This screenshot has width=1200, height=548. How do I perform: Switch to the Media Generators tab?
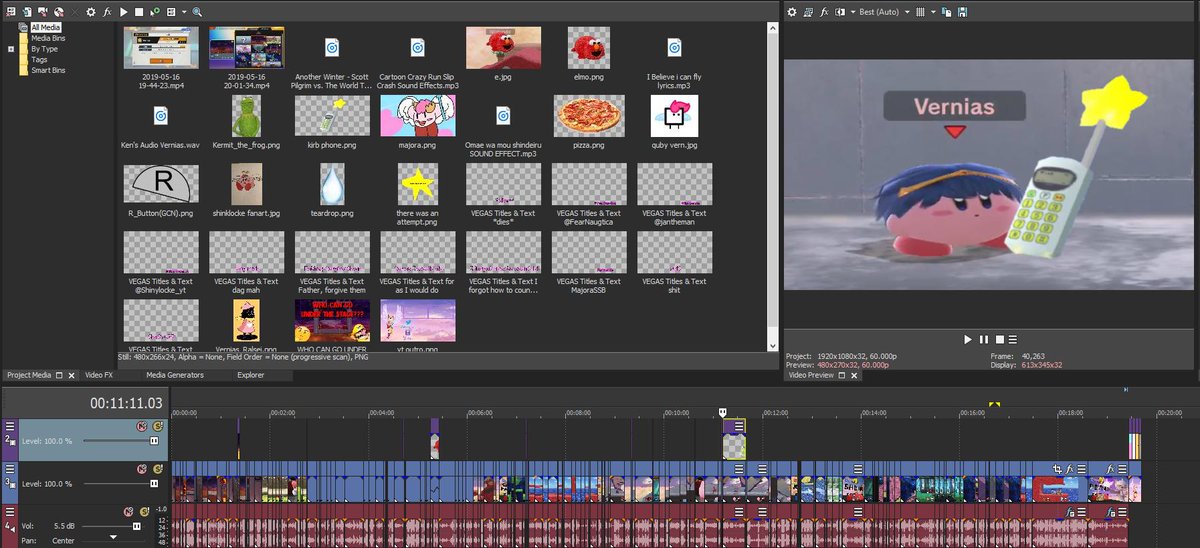(175, 375)
